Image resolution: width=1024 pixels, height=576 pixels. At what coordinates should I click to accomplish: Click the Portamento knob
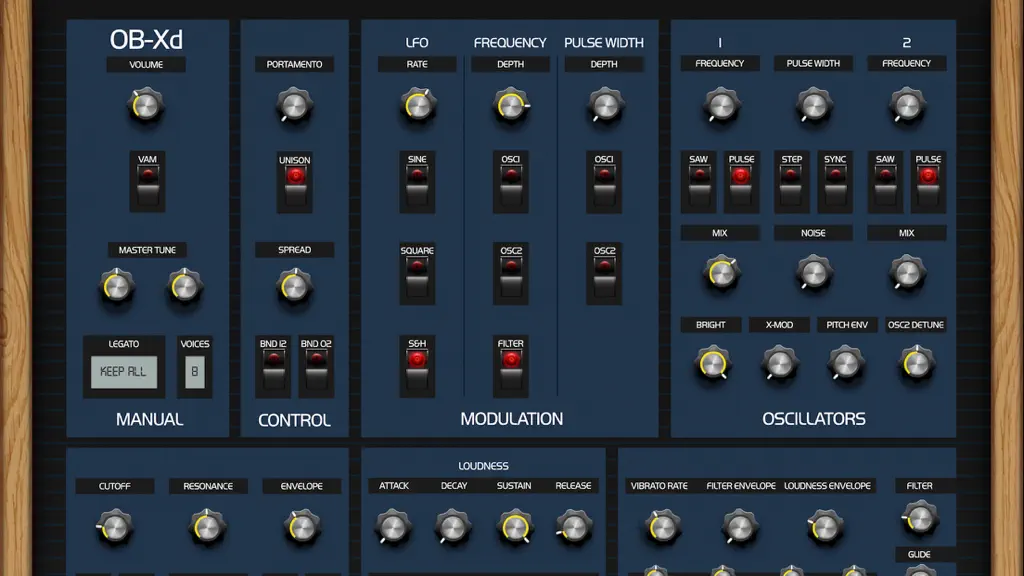point(294,106)
